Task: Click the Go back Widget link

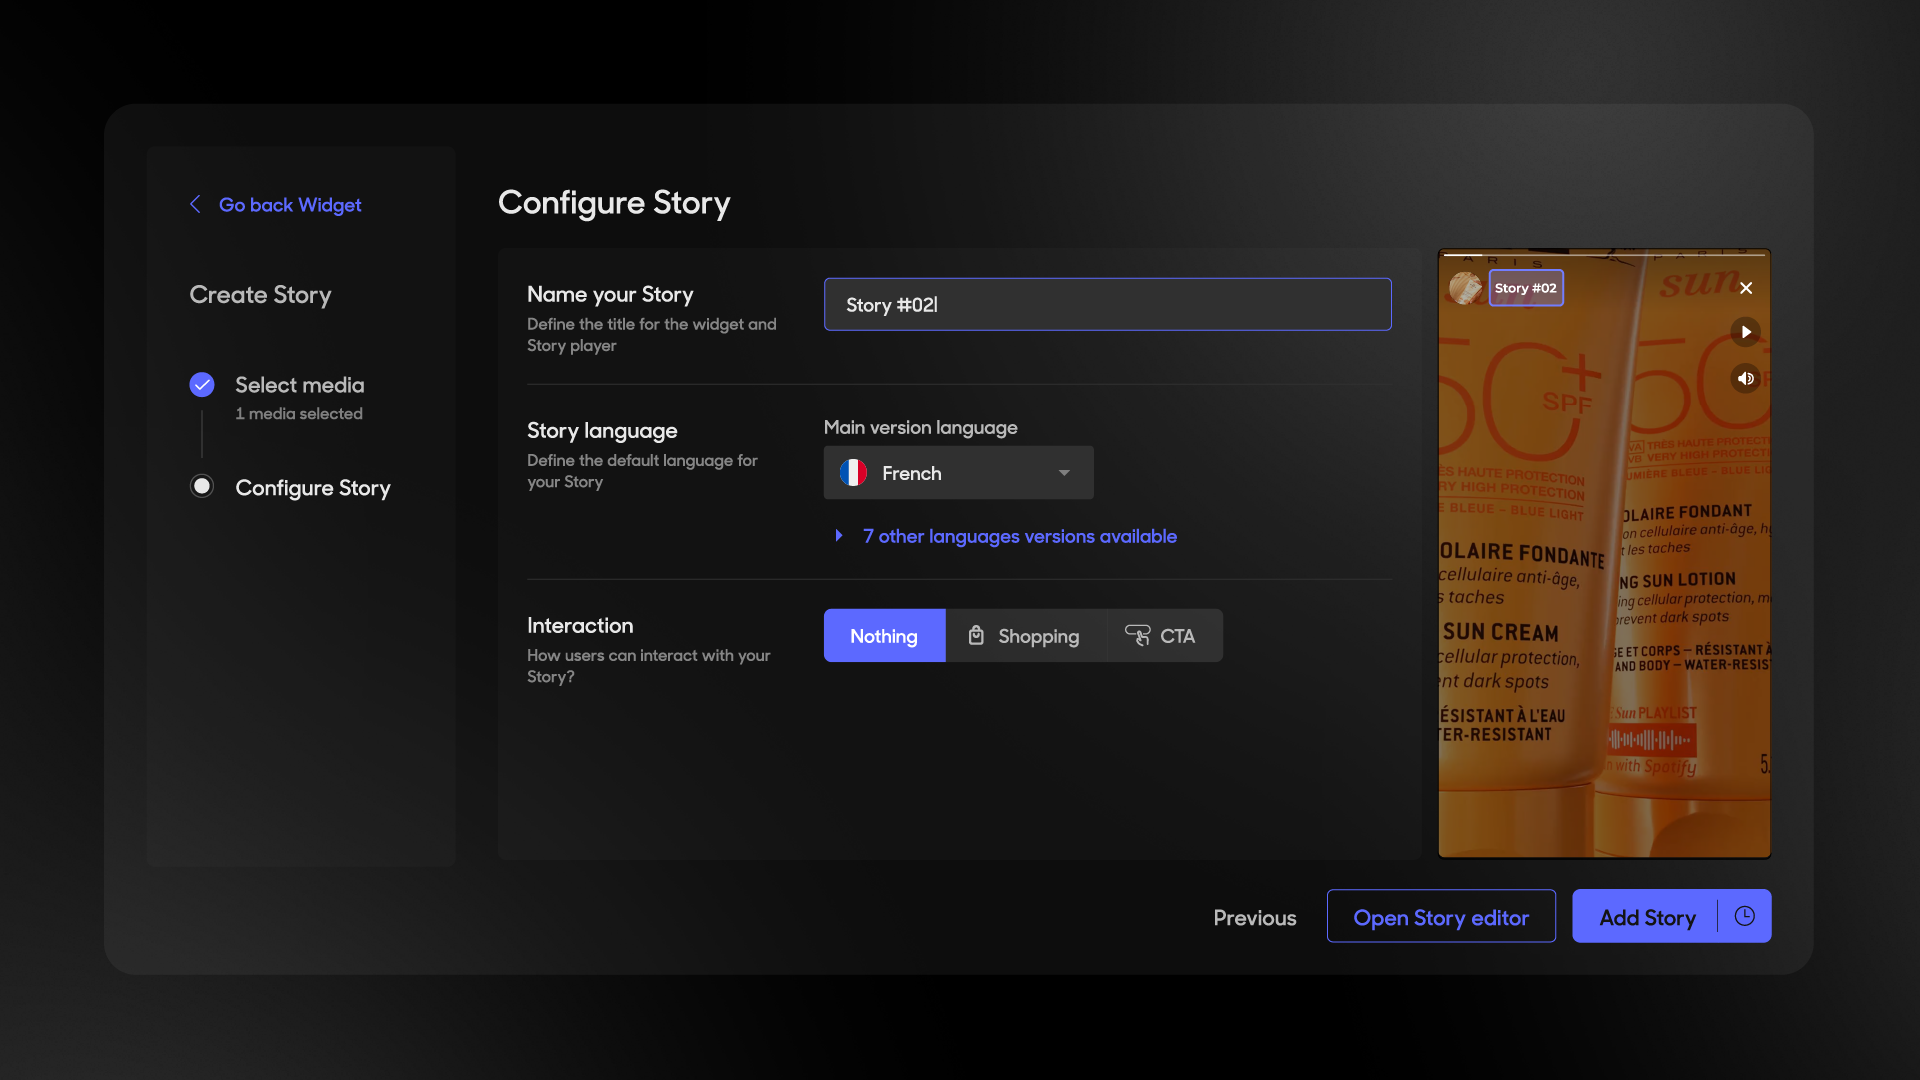Action: coord(290,204)
